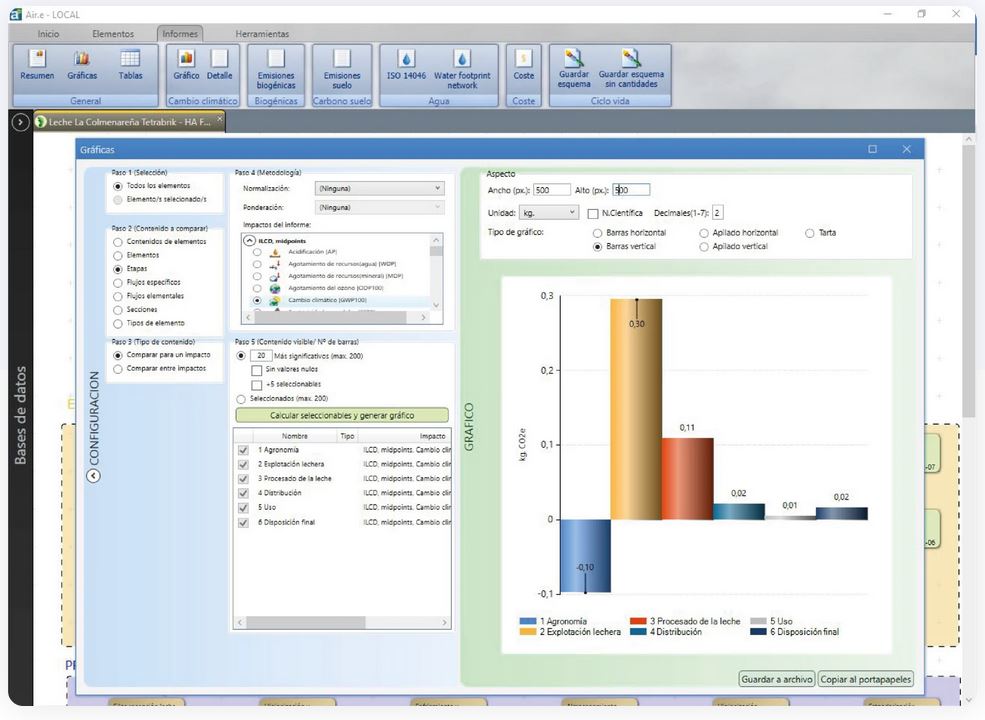This screenshot has width=985, height=720.
Task: Click impacts list down scroll arrow
Action: click(436, 305)
